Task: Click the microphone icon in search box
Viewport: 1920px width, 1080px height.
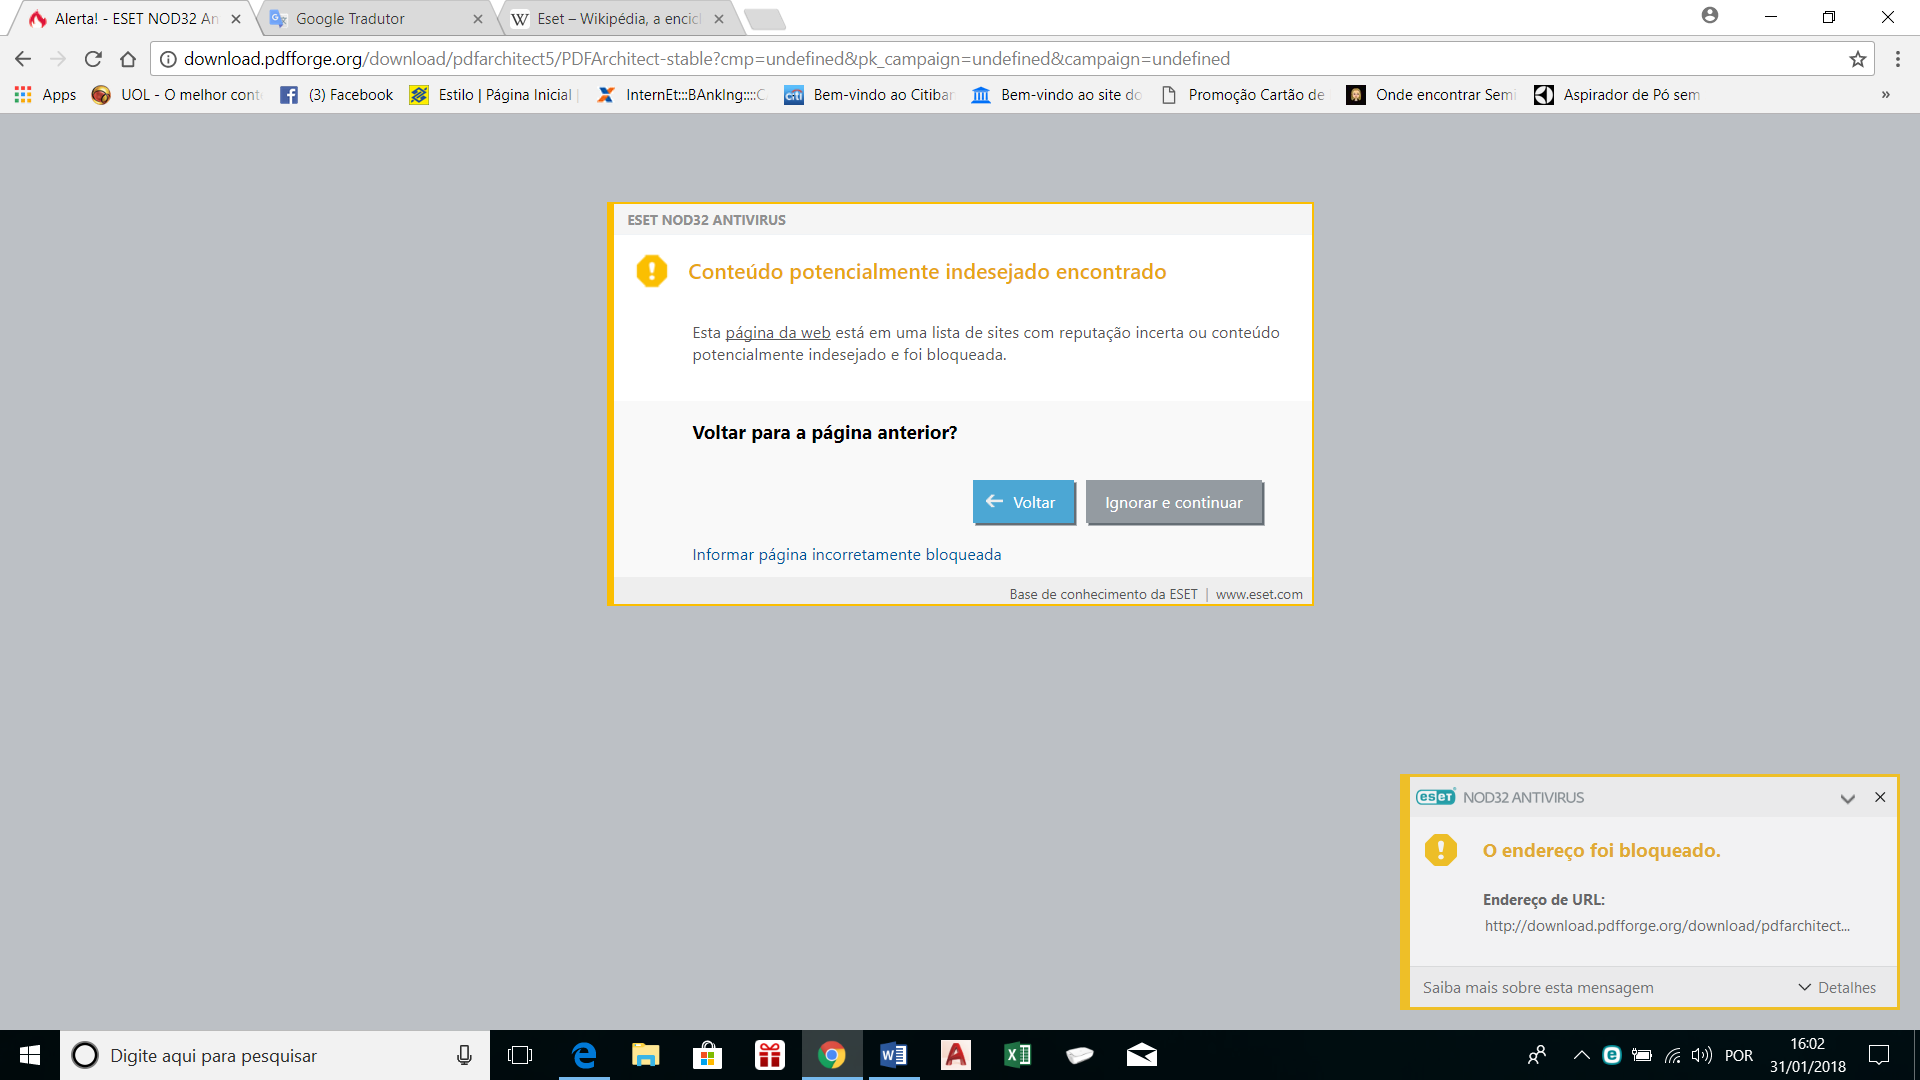Action: pos(464,1055)
